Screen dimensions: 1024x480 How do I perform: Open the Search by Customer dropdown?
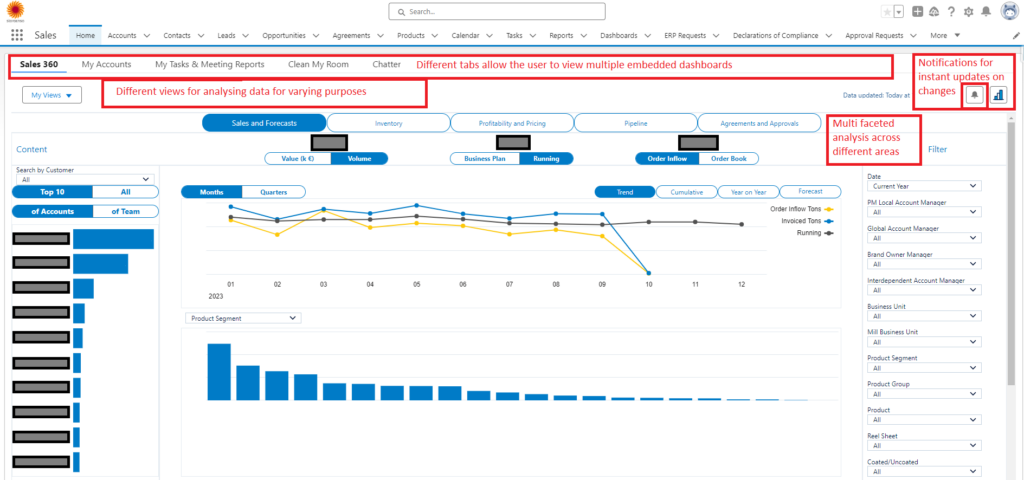coord(86,179)
